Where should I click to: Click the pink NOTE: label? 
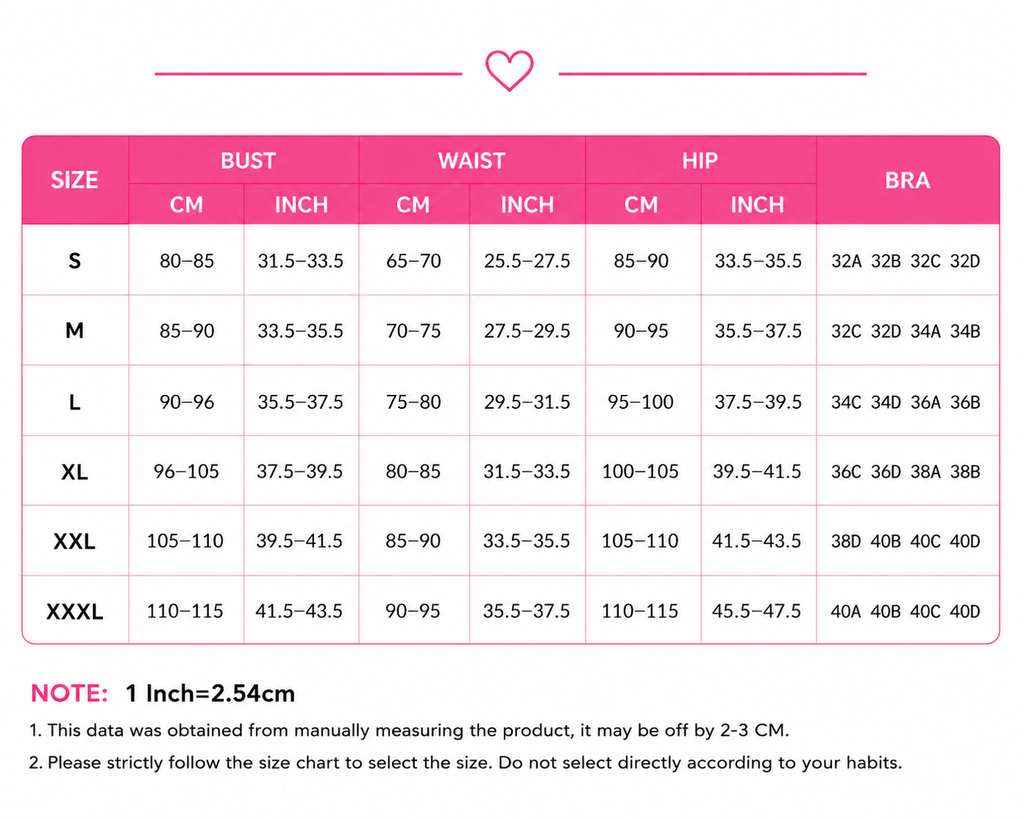click(69, 693)
